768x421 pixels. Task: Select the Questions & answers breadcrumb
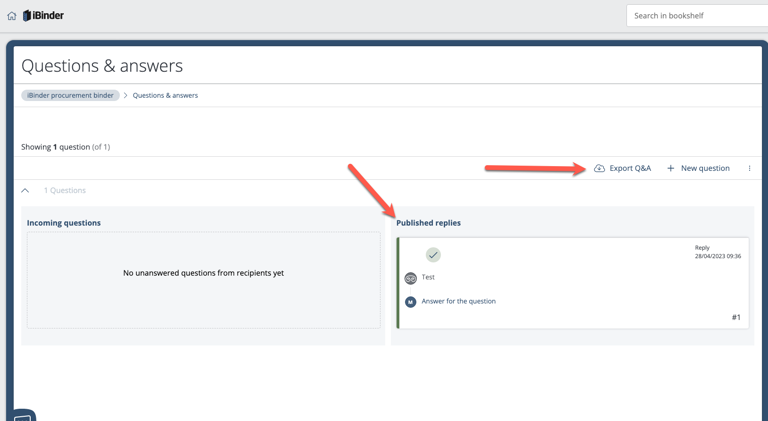tap(165, 96)
